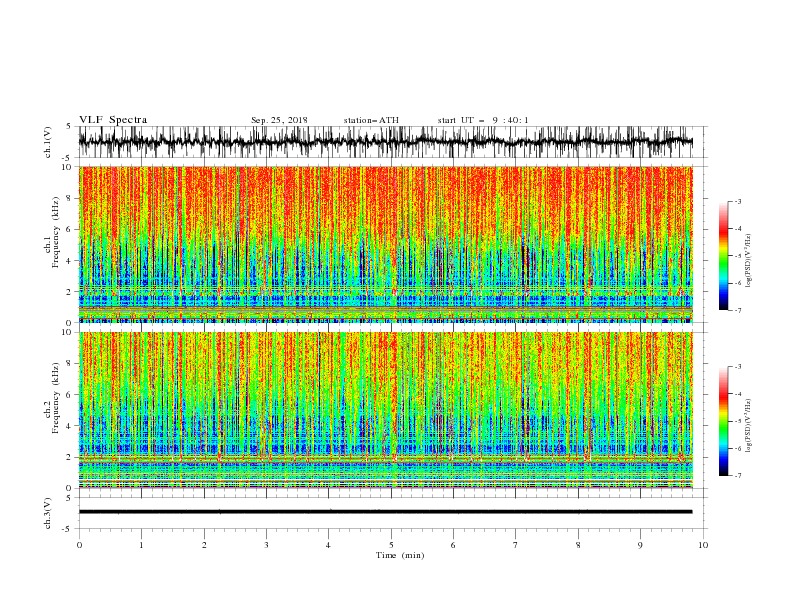Click the ch.2 spectrogram panel
792x612 pixels.
[385, 410]
